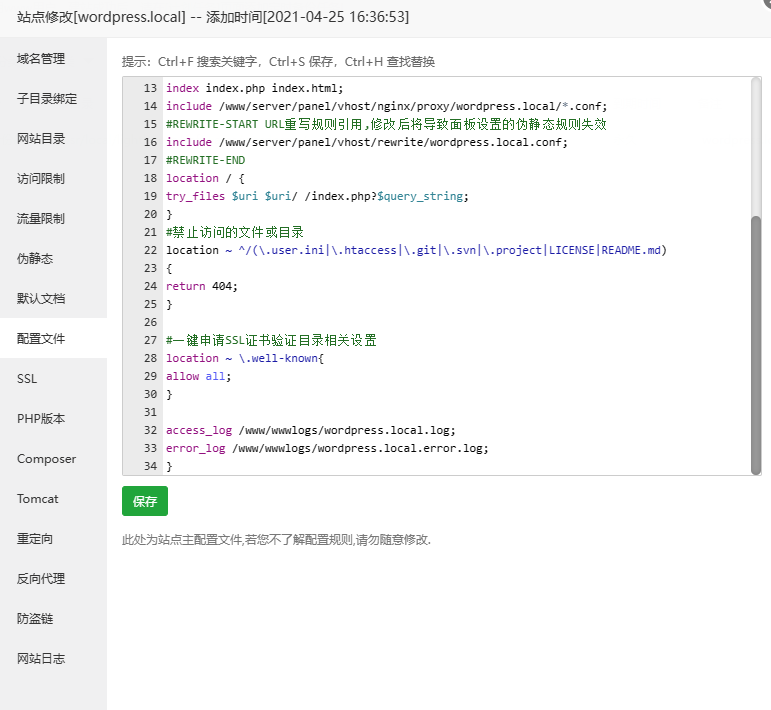The image size is (771, 710).
Task: Click line number 31 in gutter
Action: pos(150,413)
